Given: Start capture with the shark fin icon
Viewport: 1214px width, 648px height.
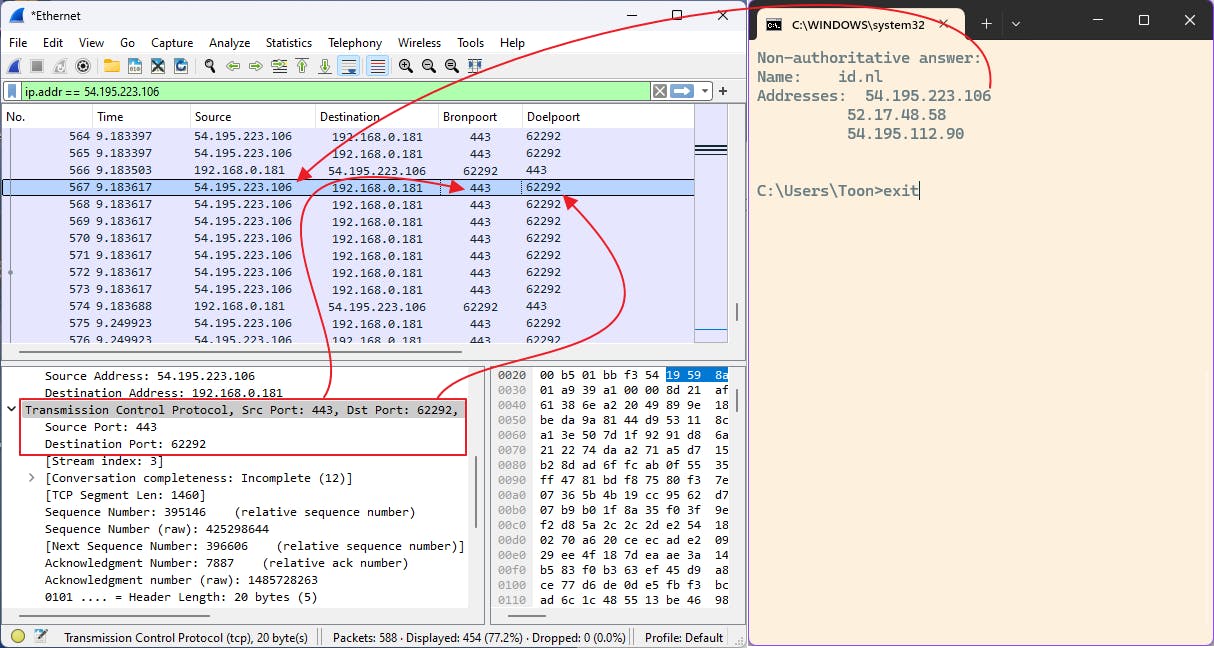Looking at the screenshot, I should [x=15, y=66].
